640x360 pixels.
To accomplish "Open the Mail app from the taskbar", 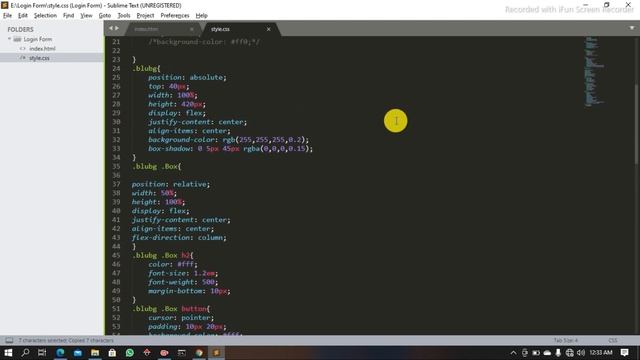I will coord(78,353).
